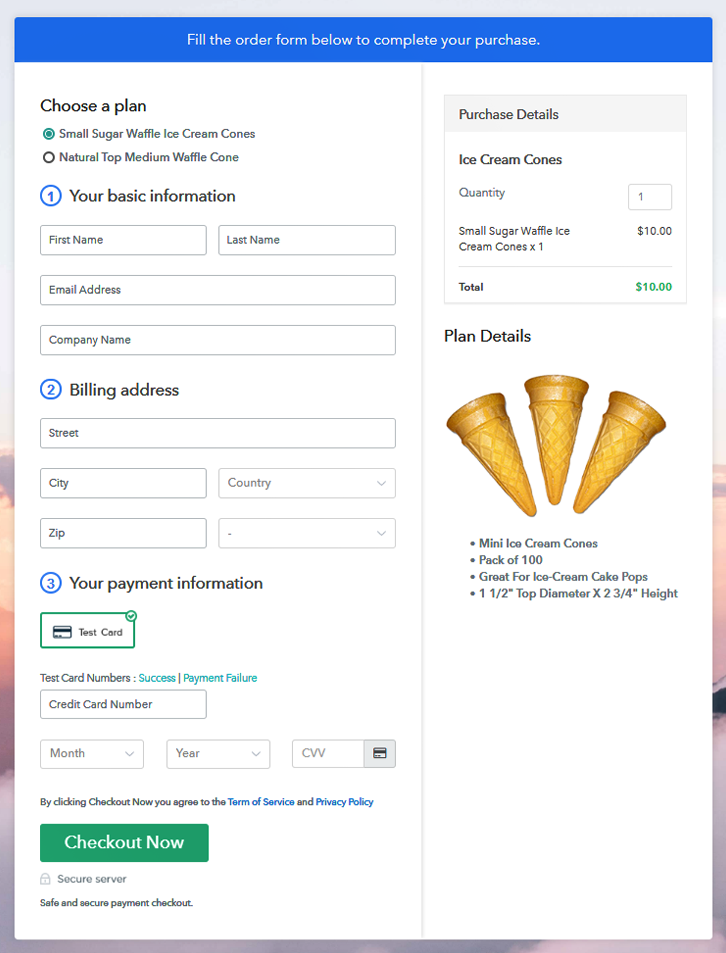726x953 pixels.
Task: Focus the Email Address field
Action: click(218, 290)
